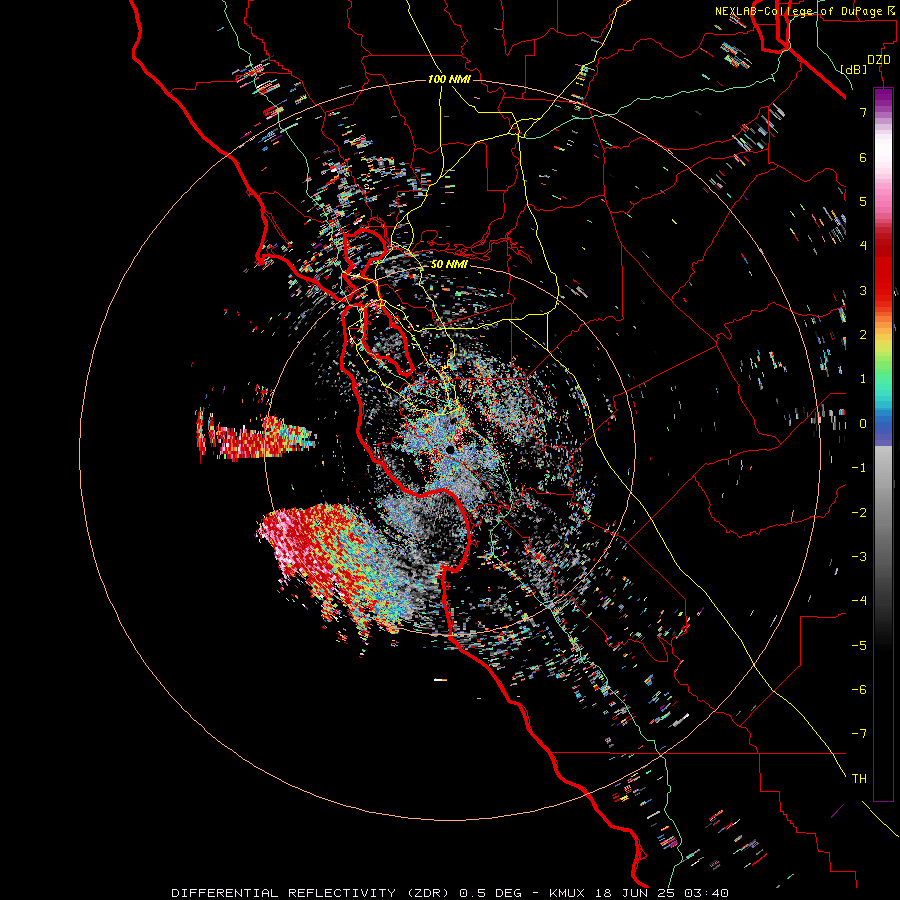
Task: Select the 100 NMI range ring label
Action: tap(449, 79)
